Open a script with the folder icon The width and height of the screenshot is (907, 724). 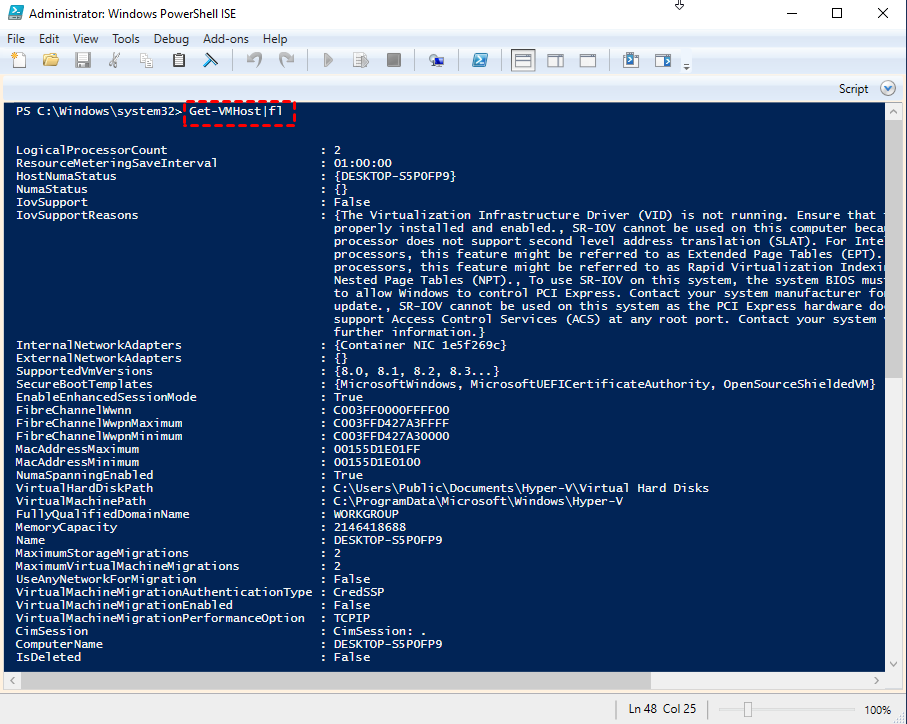(x=51, y=61)
